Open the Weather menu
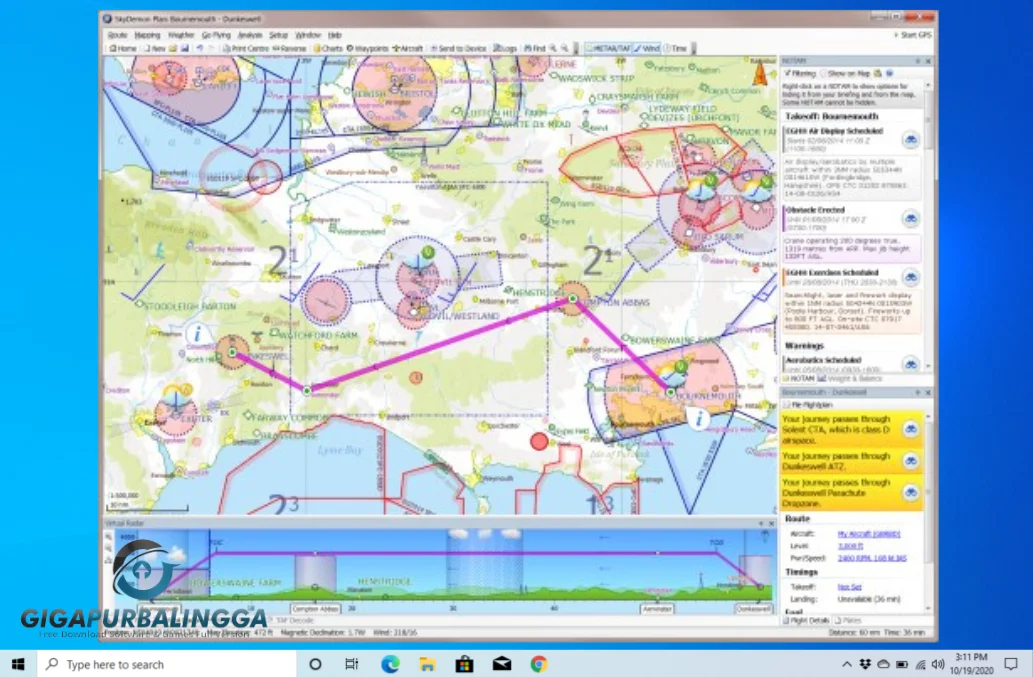1033x677 pixels. [181, 35]
